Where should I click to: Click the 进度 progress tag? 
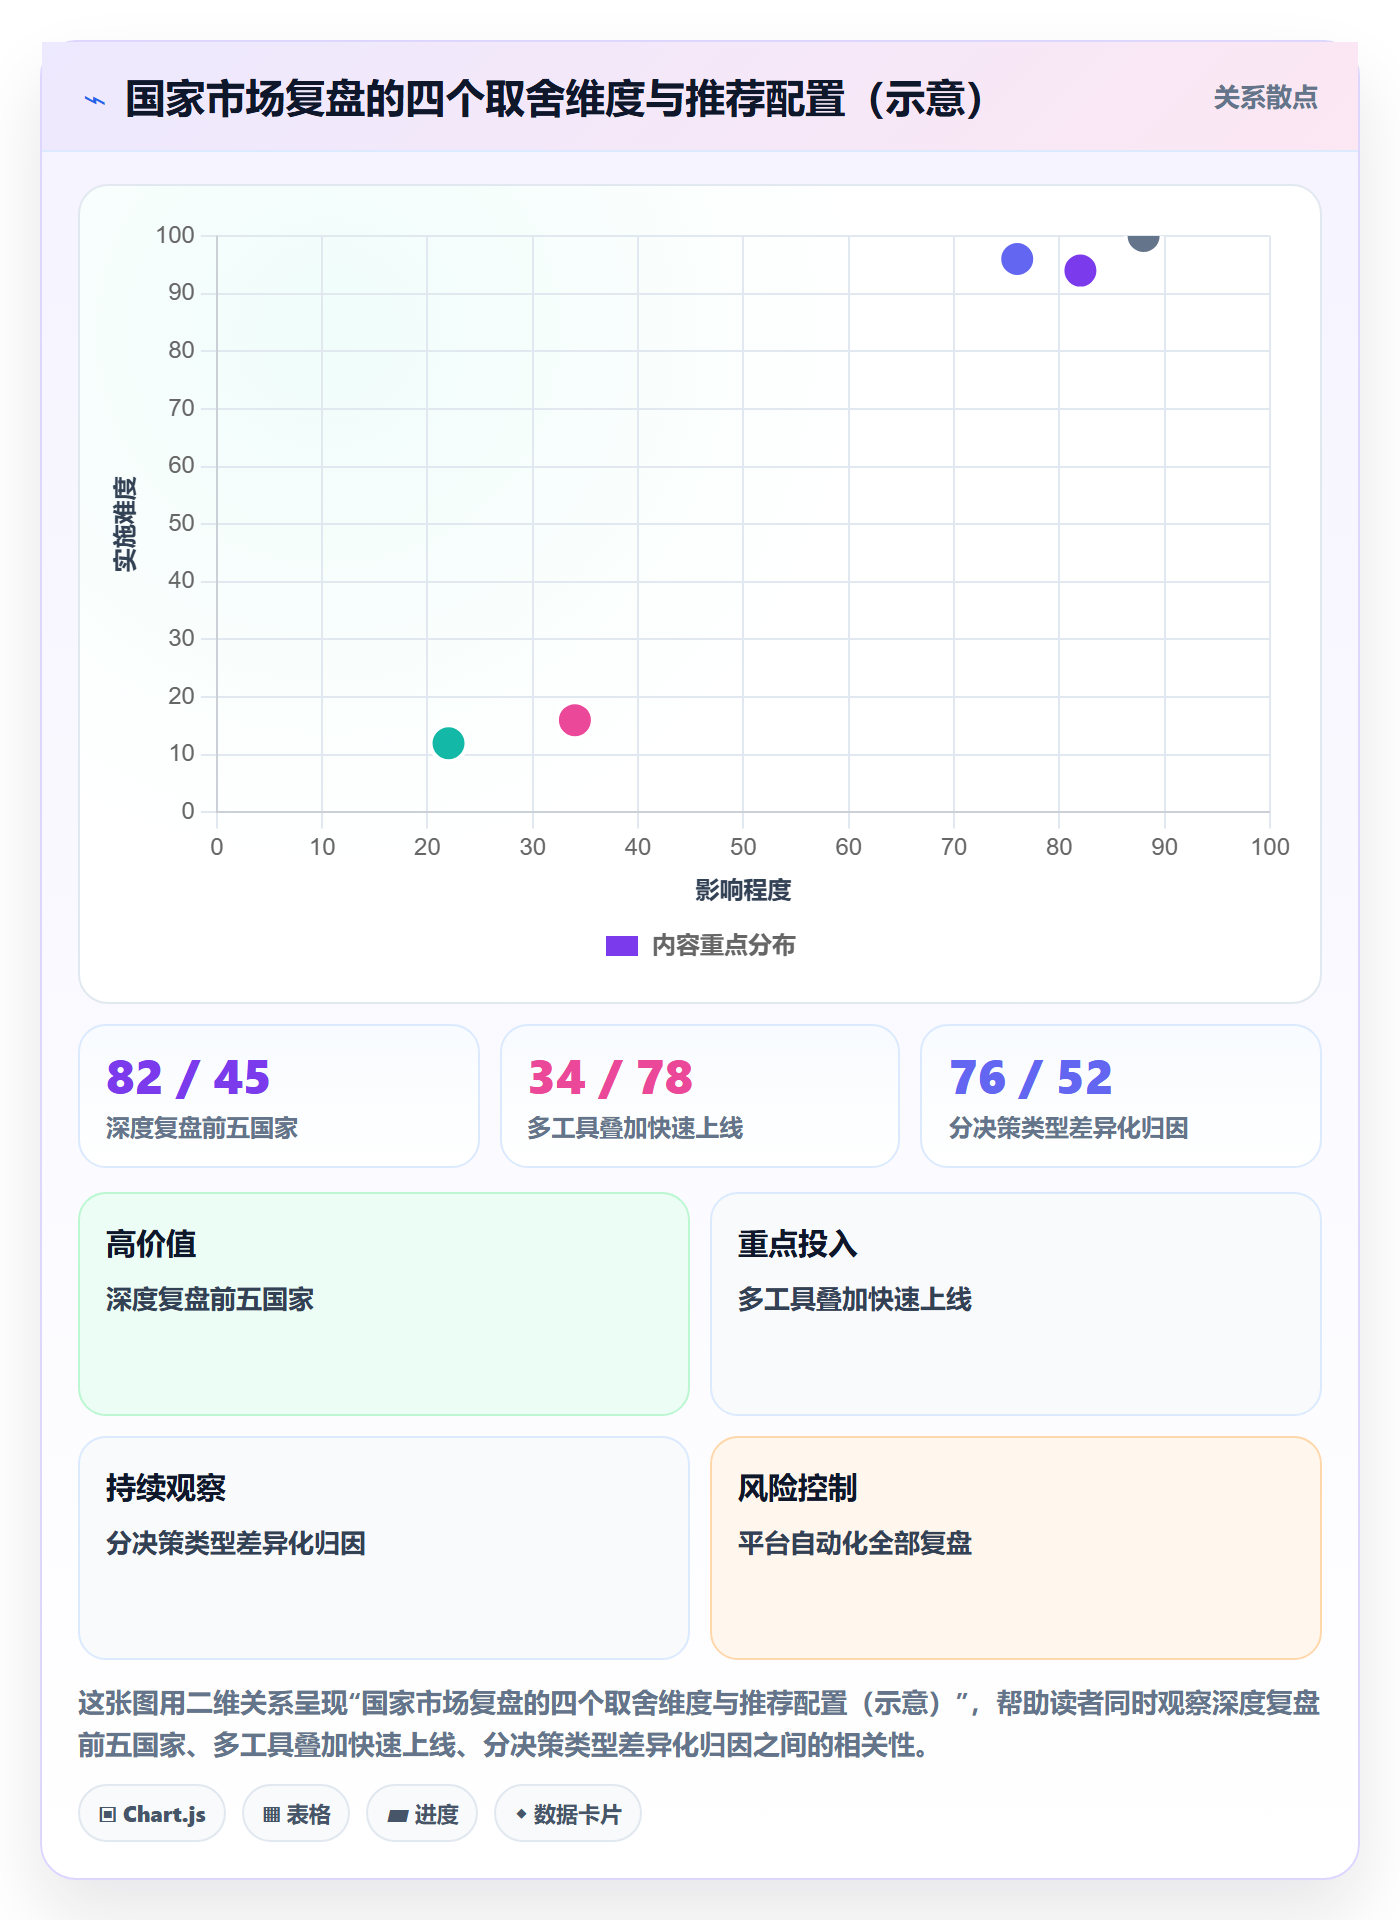(x=422, y=1813)
